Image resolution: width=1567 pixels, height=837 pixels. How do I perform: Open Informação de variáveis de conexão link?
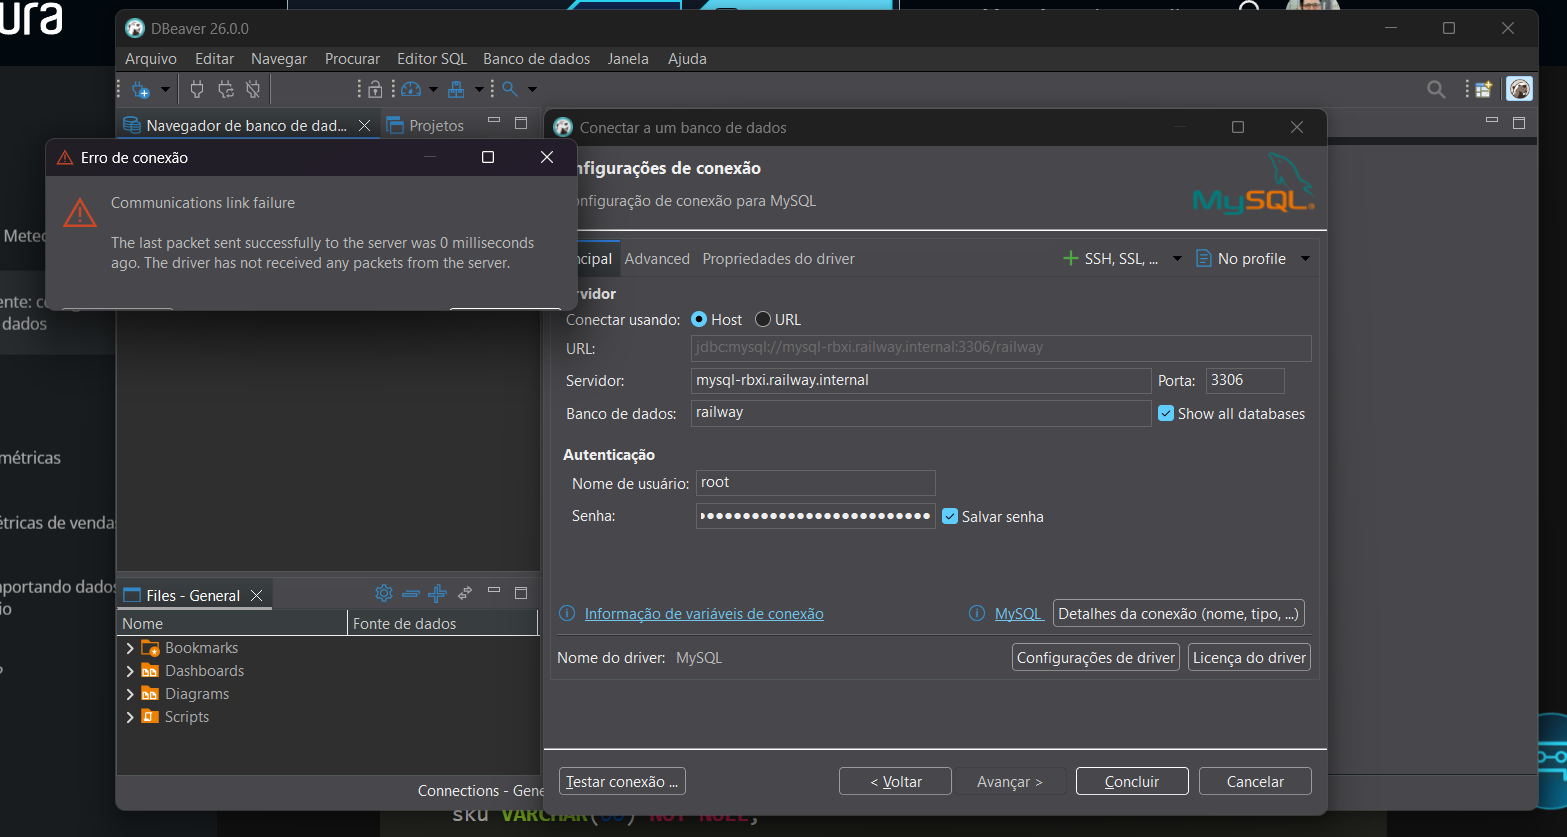pyautogui.click(x=704, y=614)
